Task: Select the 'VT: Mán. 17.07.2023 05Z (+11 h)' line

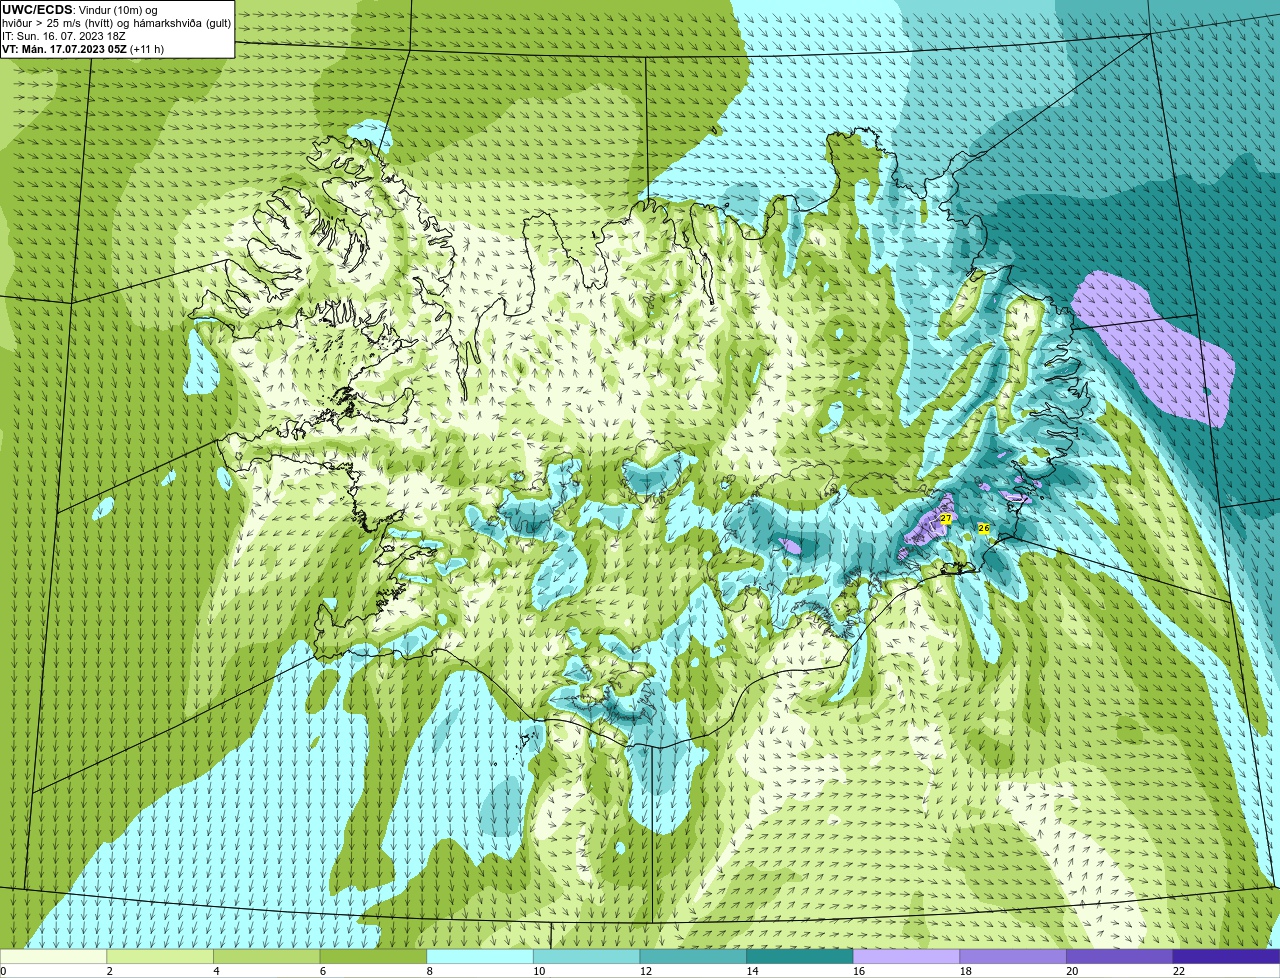Action: (x=83, y=48)
